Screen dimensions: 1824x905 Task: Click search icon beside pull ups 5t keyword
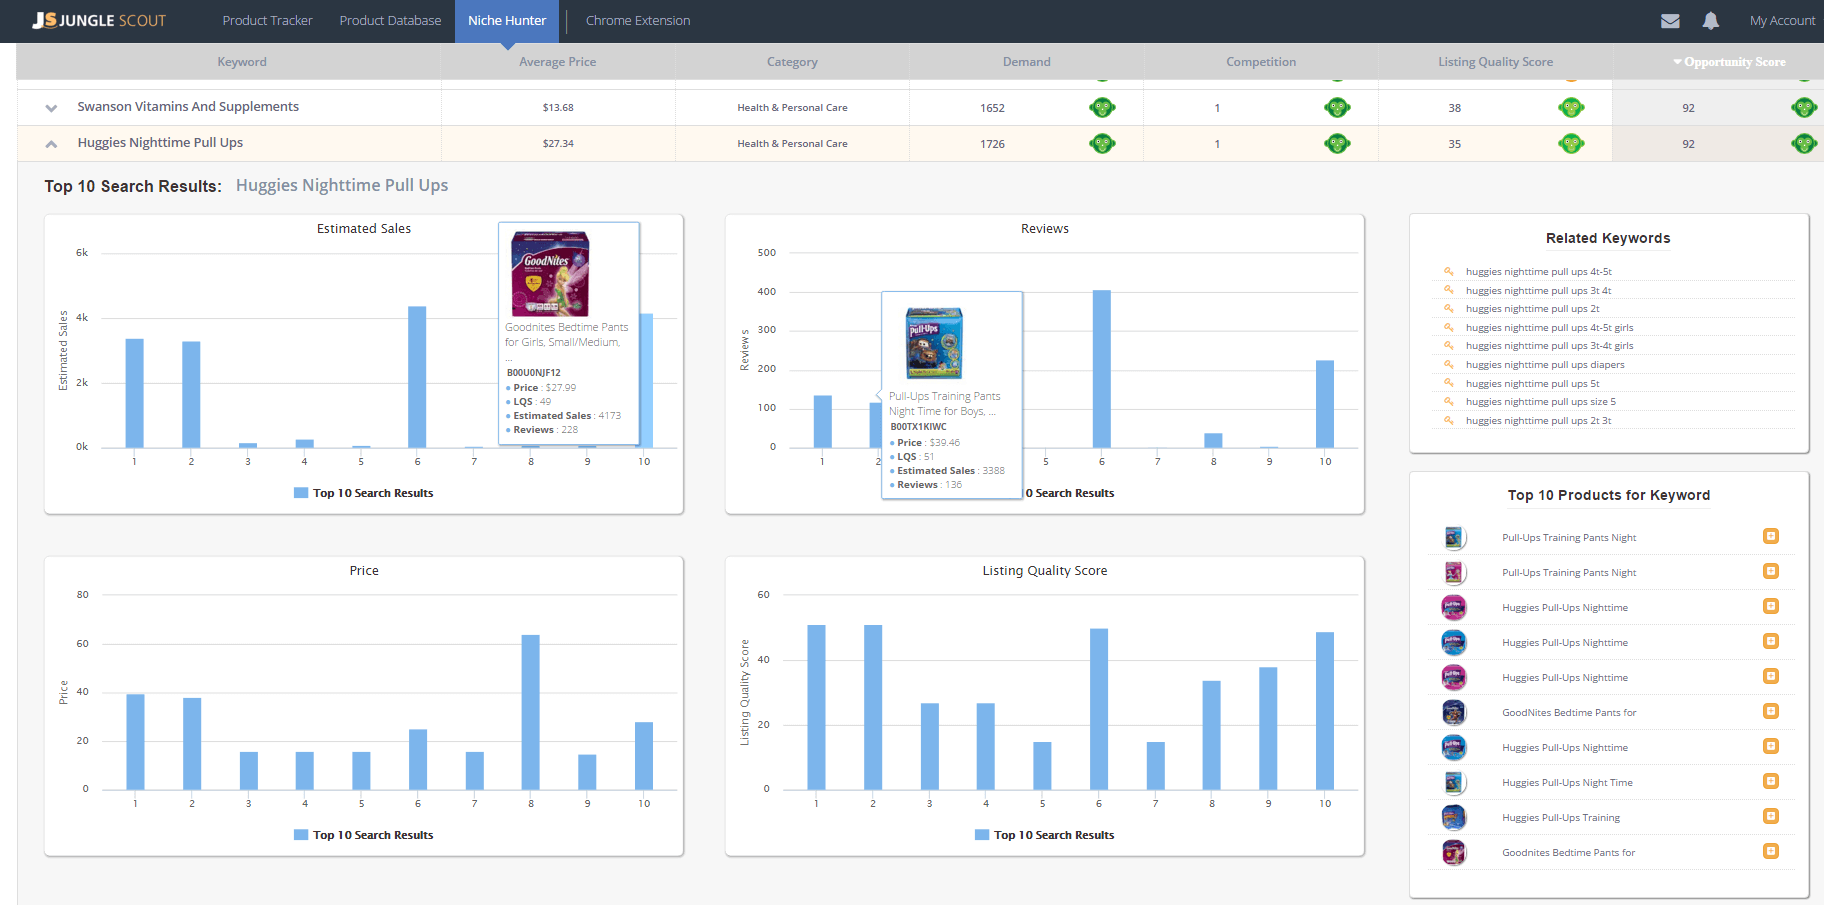click(x=1448, y=383)
